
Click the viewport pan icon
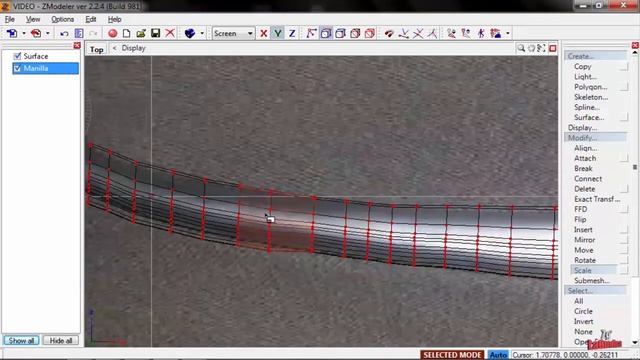point(531,48)
